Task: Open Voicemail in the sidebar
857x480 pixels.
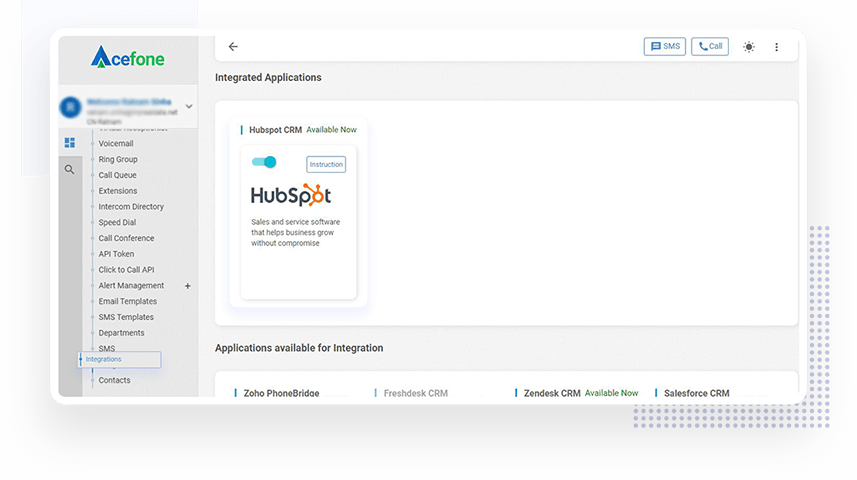Action: click(116, 143)
